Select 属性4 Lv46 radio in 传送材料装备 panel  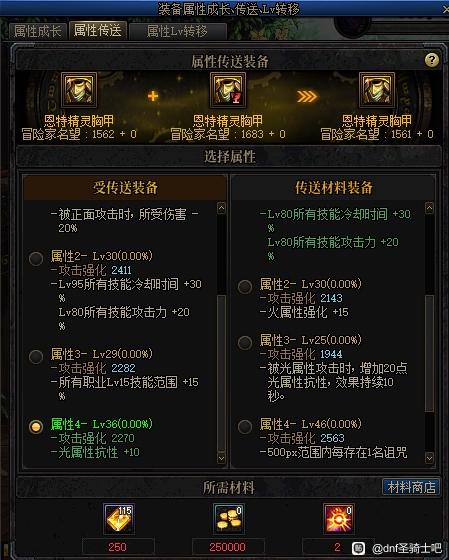pos(245,426)
